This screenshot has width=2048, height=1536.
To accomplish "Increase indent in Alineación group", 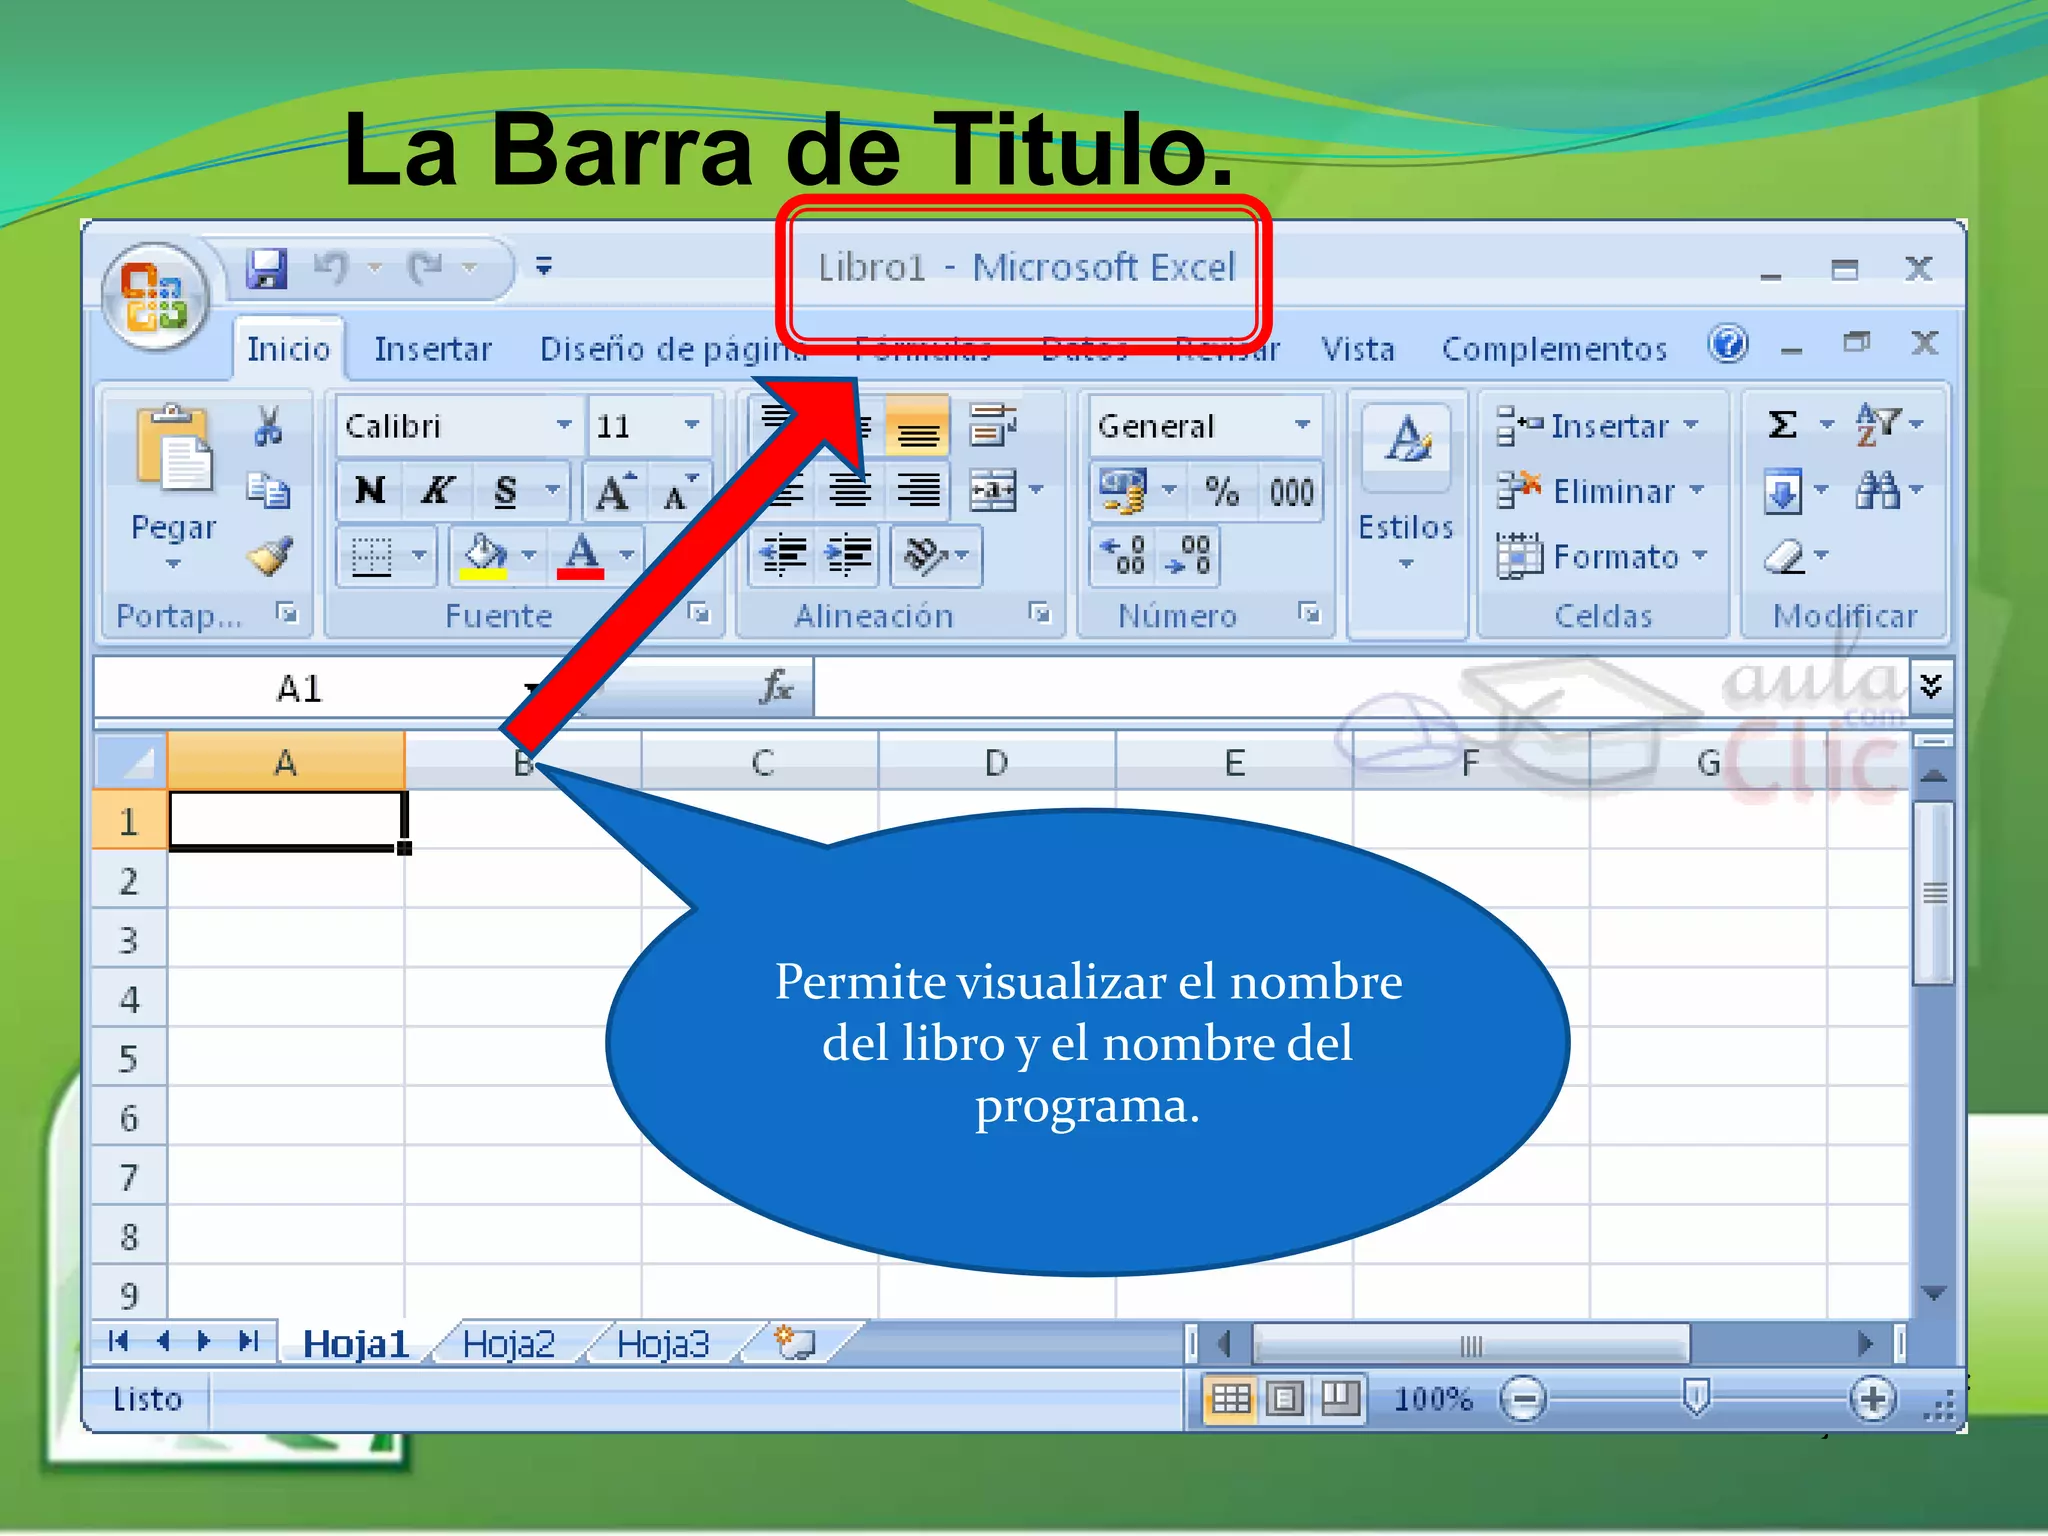I will coord(848,555).
